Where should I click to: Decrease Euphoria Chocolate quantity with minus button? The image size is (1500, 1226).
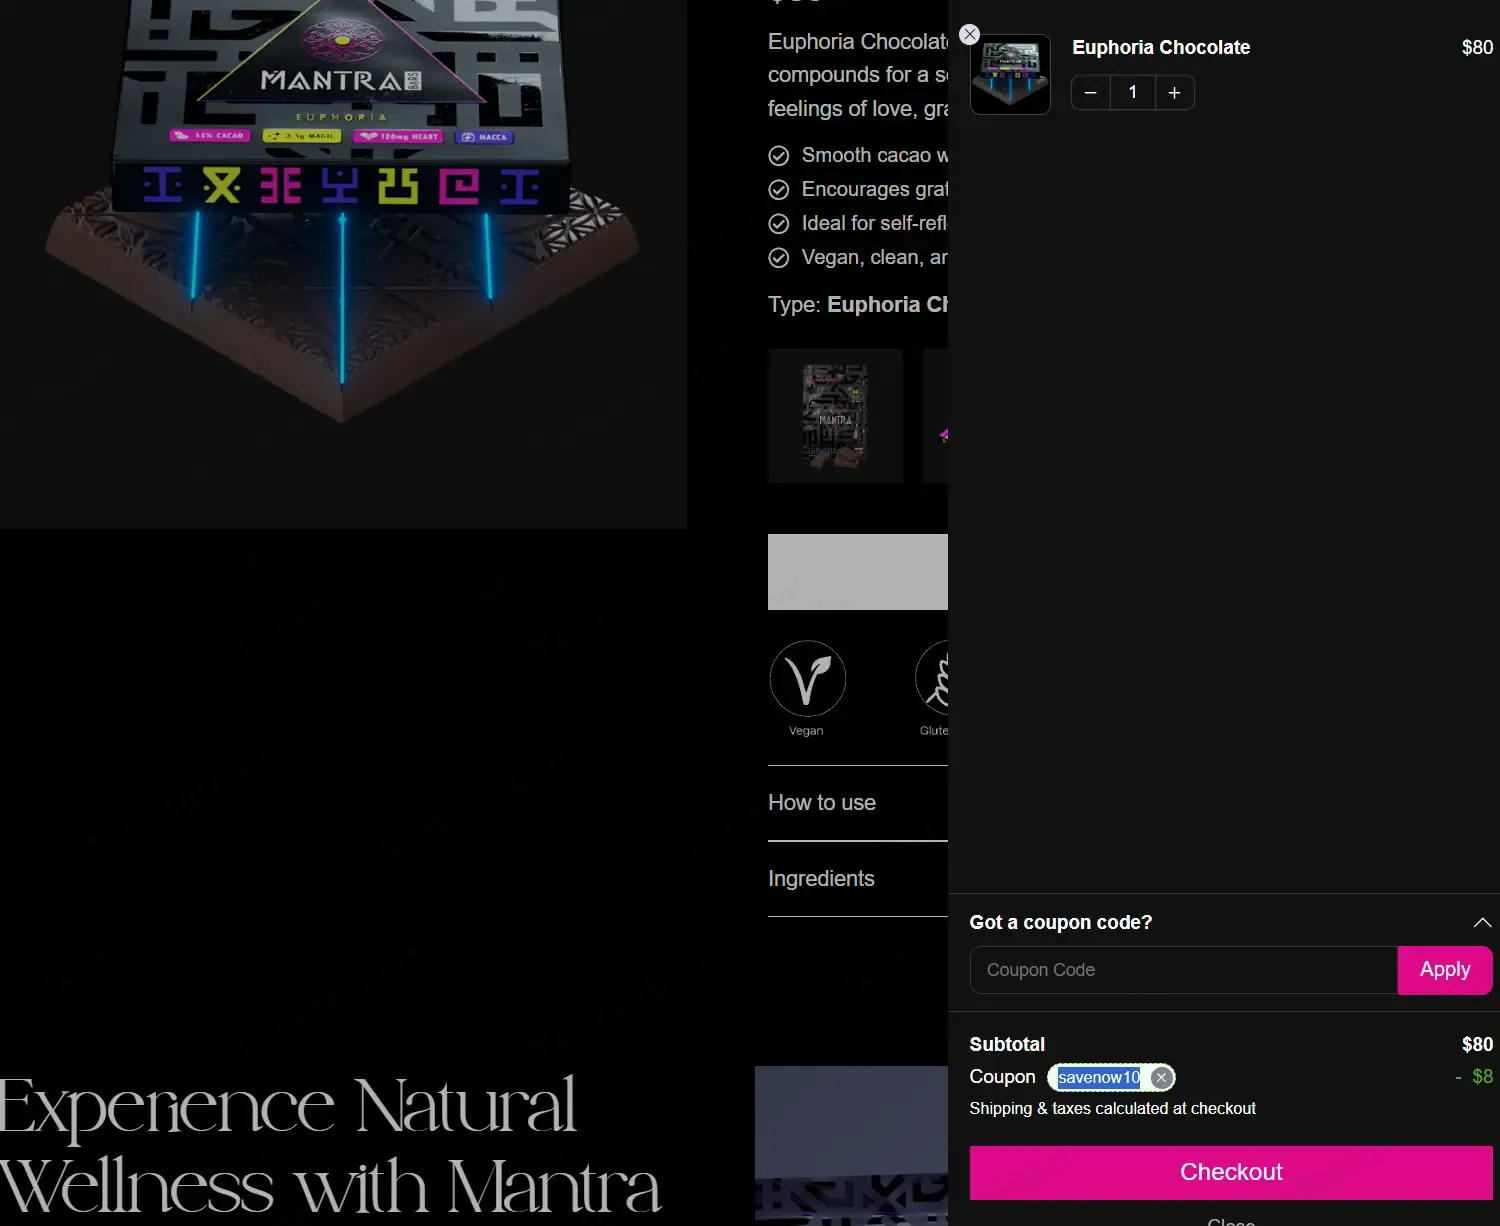(1091, 93)
